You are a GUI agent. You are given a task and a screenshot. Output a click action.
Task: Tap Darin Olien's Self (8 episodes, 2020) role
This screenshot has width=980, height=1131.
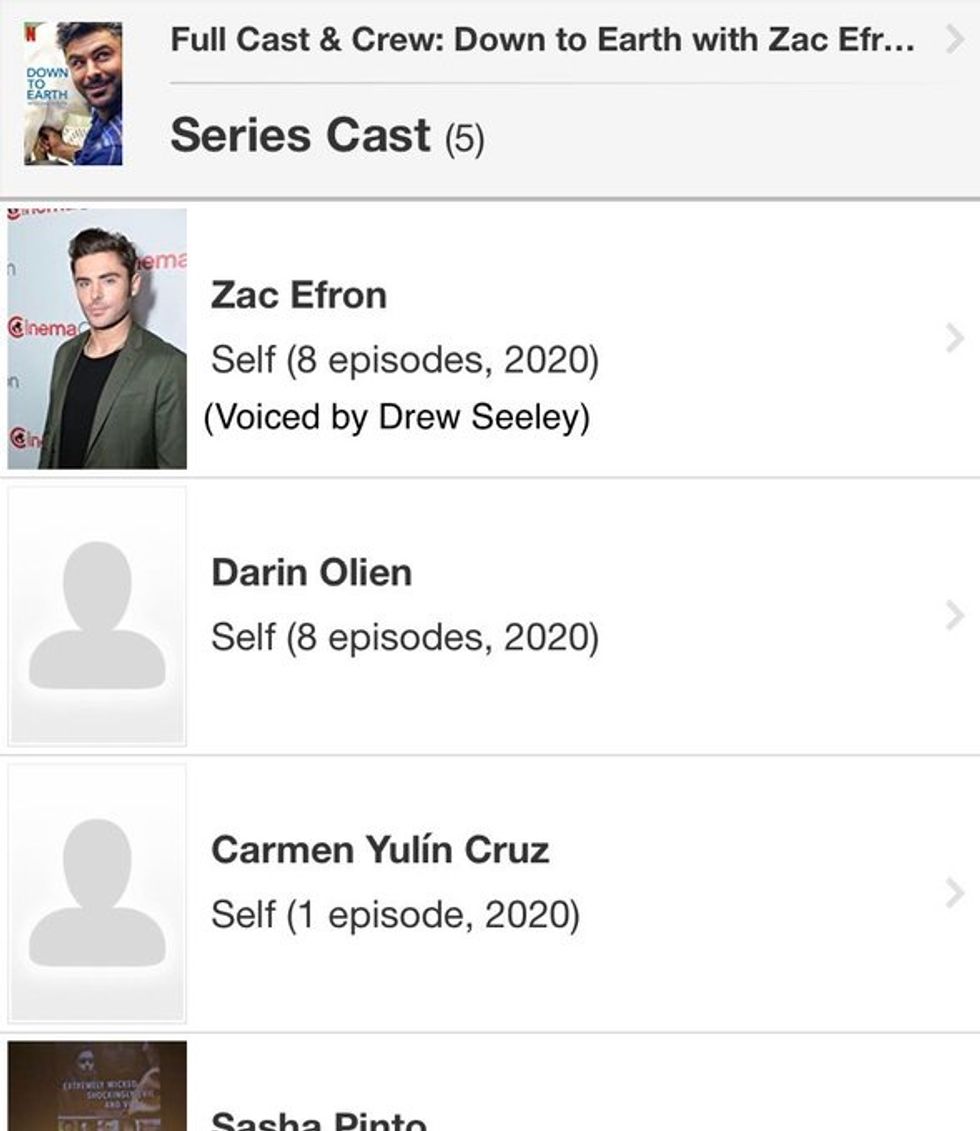tap(404, 637)
